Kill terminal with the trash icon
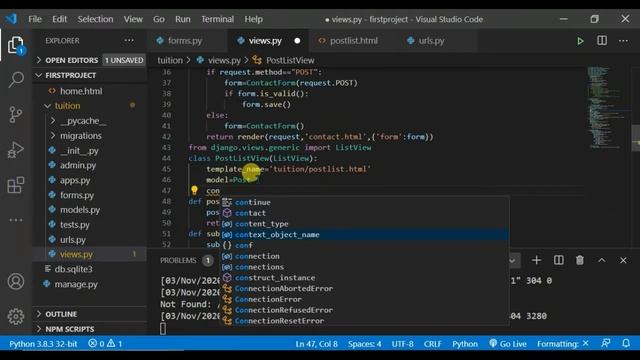The width and height of the screenshot is (640, 360). [x=580, y=260]
